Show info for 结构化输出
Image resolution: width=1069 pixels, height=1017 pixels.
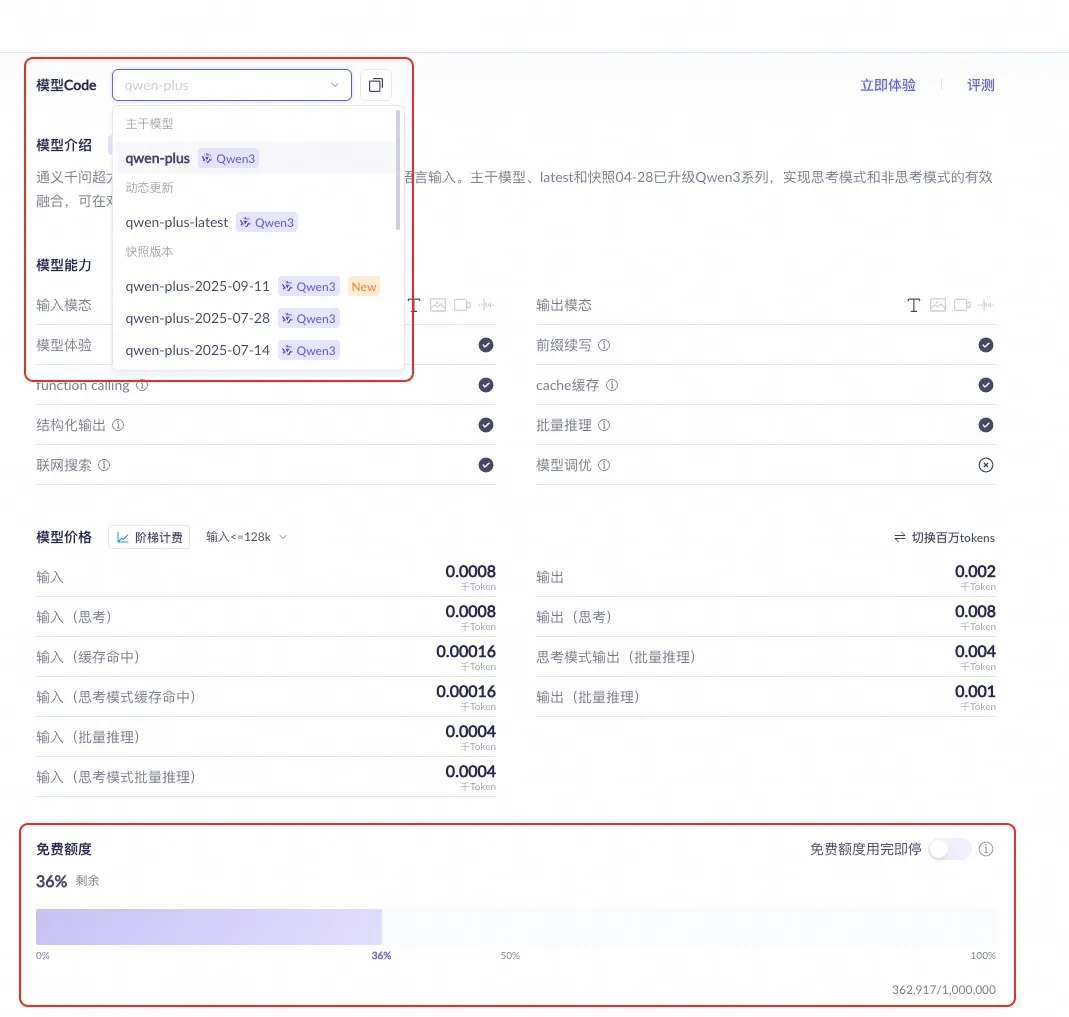[118, 425]
